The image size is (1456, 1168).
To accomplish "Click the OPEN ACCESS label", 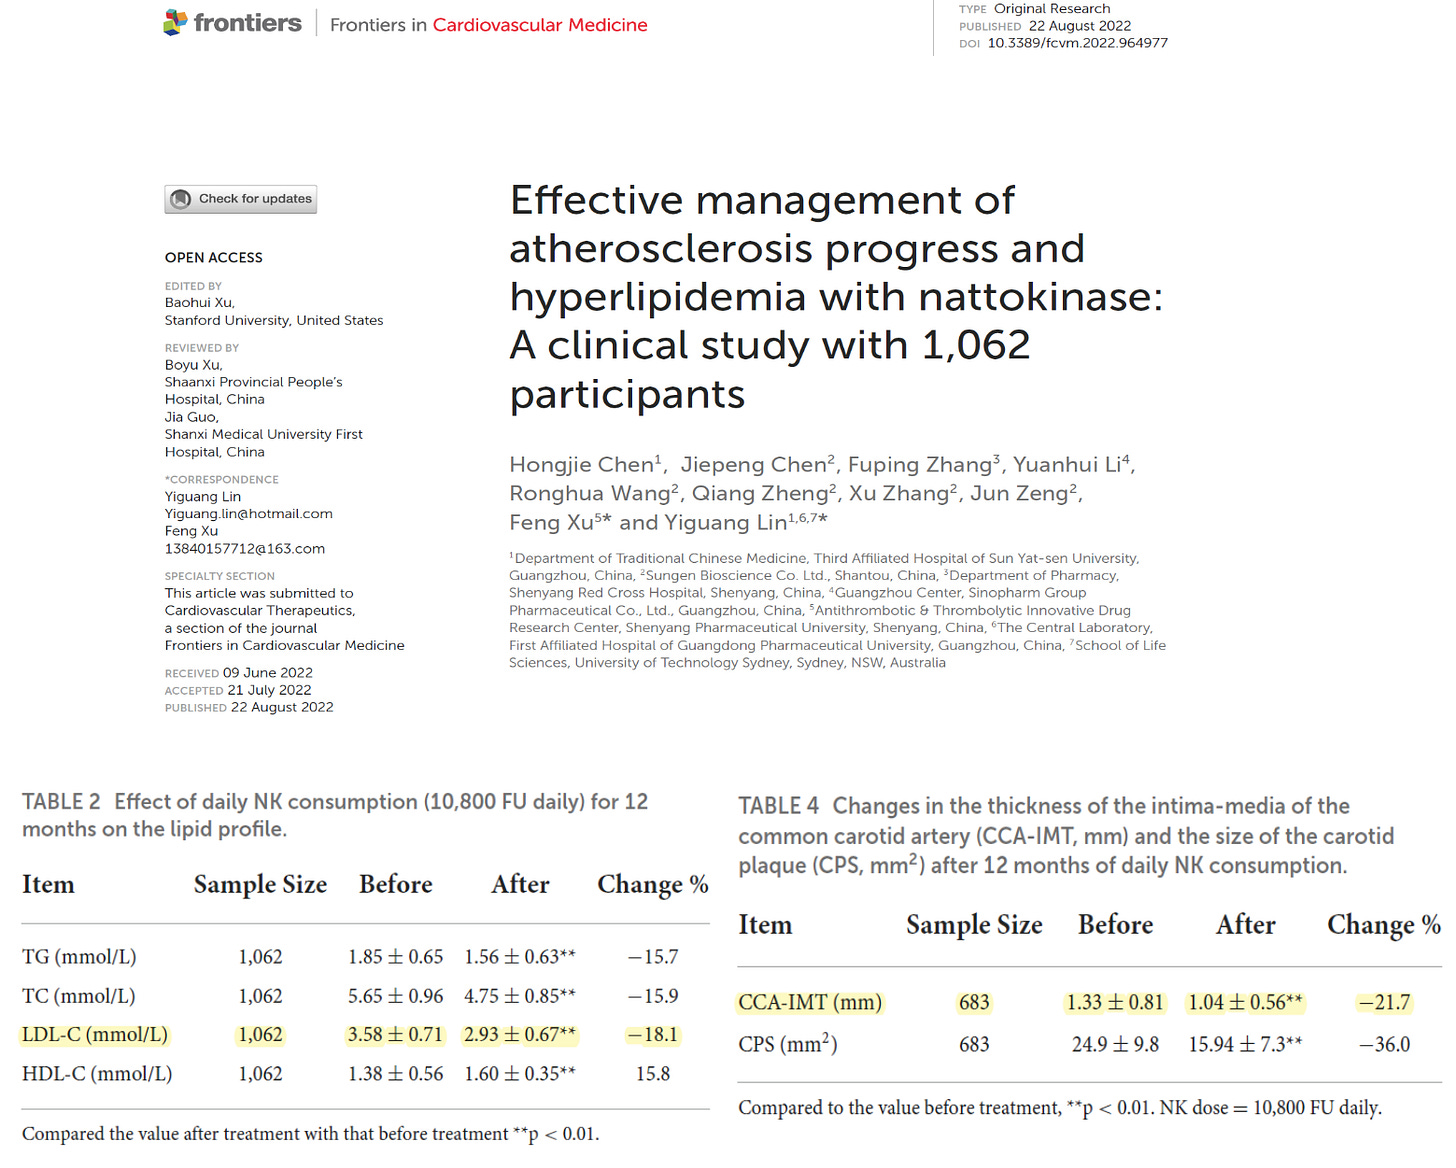I will pyautogui.click(x=213, y=258).
